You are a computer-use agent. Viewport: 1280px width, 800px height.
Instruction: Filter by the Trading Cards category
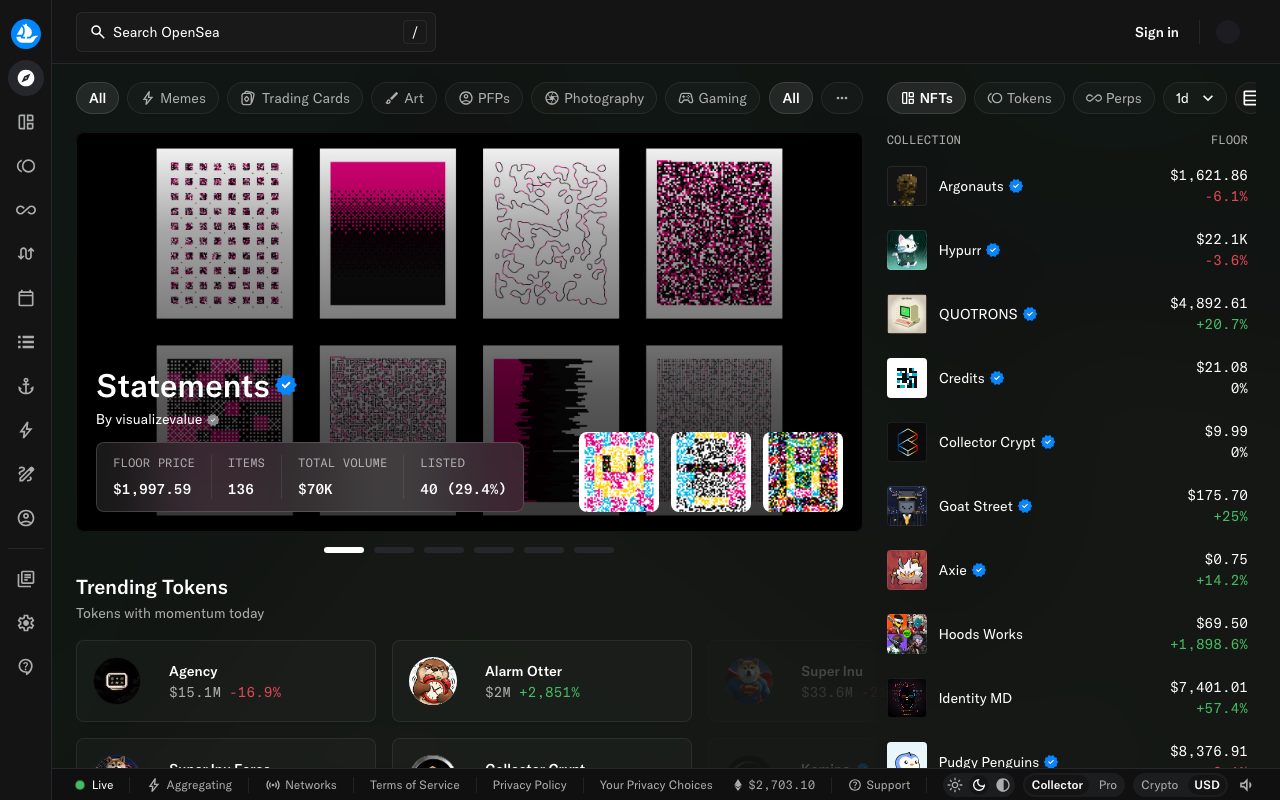pos(295,98)
